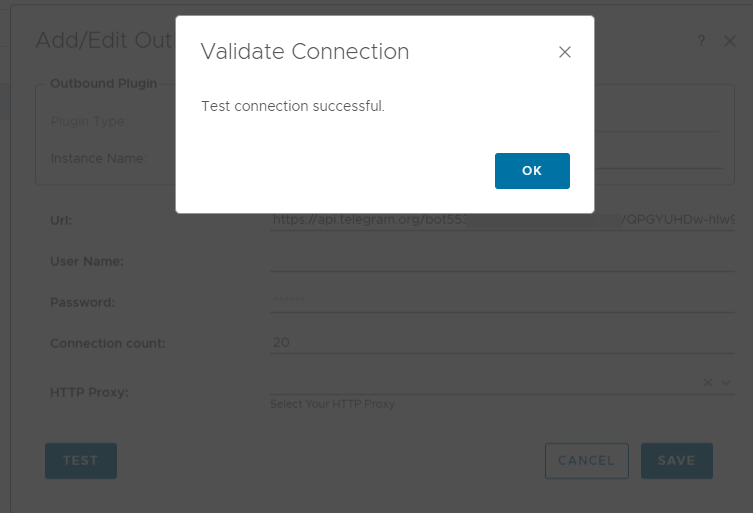
Task: Open help for Add/Edit Outbound dialog
Action: point(702,41)
